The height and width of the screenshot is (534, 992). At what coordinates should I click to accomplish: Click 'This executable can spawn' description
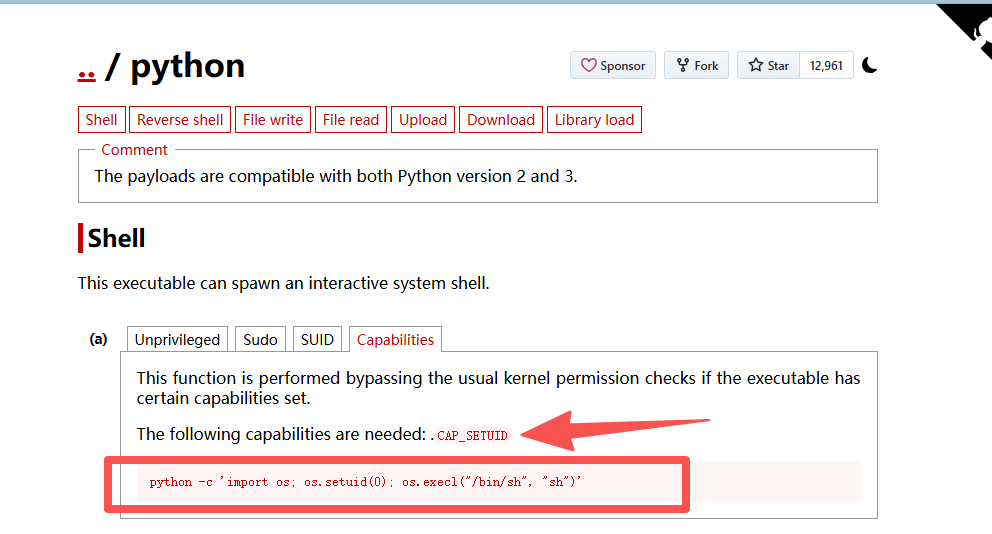click(283, 283)
